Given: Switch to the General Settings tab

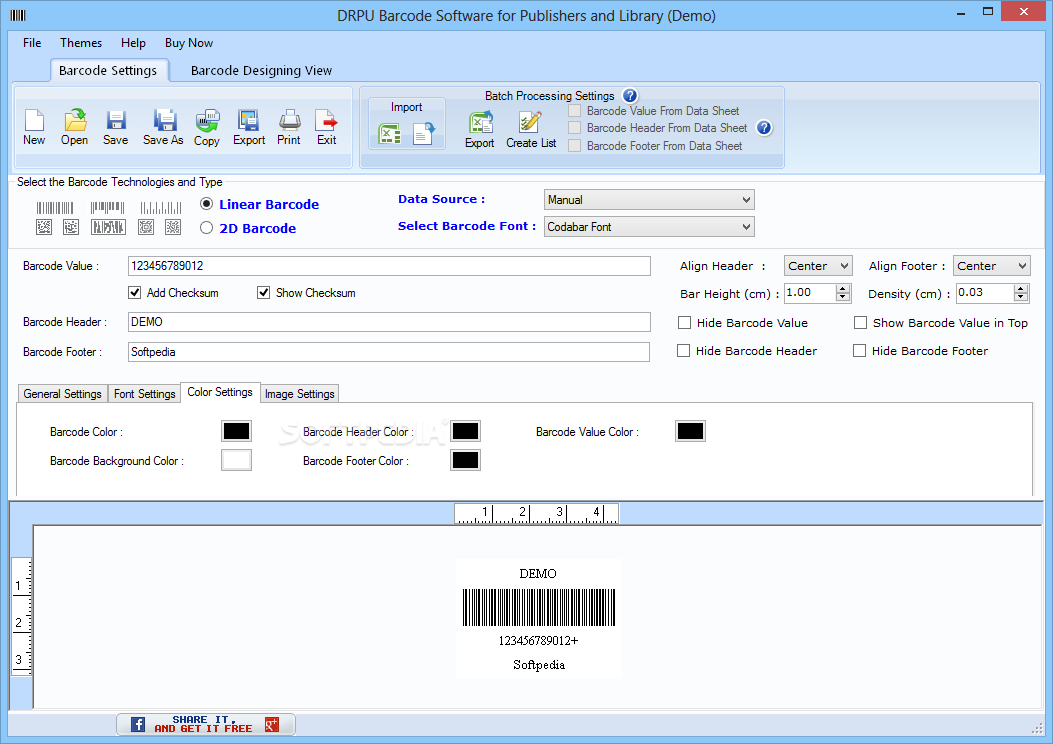Looking at the screenshot, I should [62, 393].
